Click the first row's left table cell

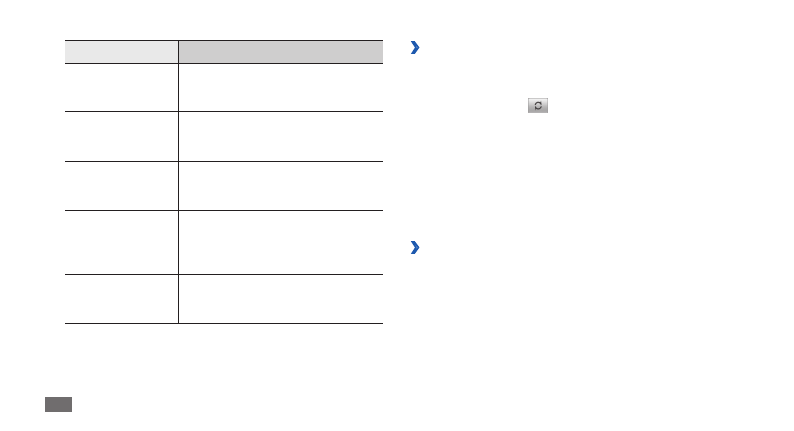[x=121, y=87]
